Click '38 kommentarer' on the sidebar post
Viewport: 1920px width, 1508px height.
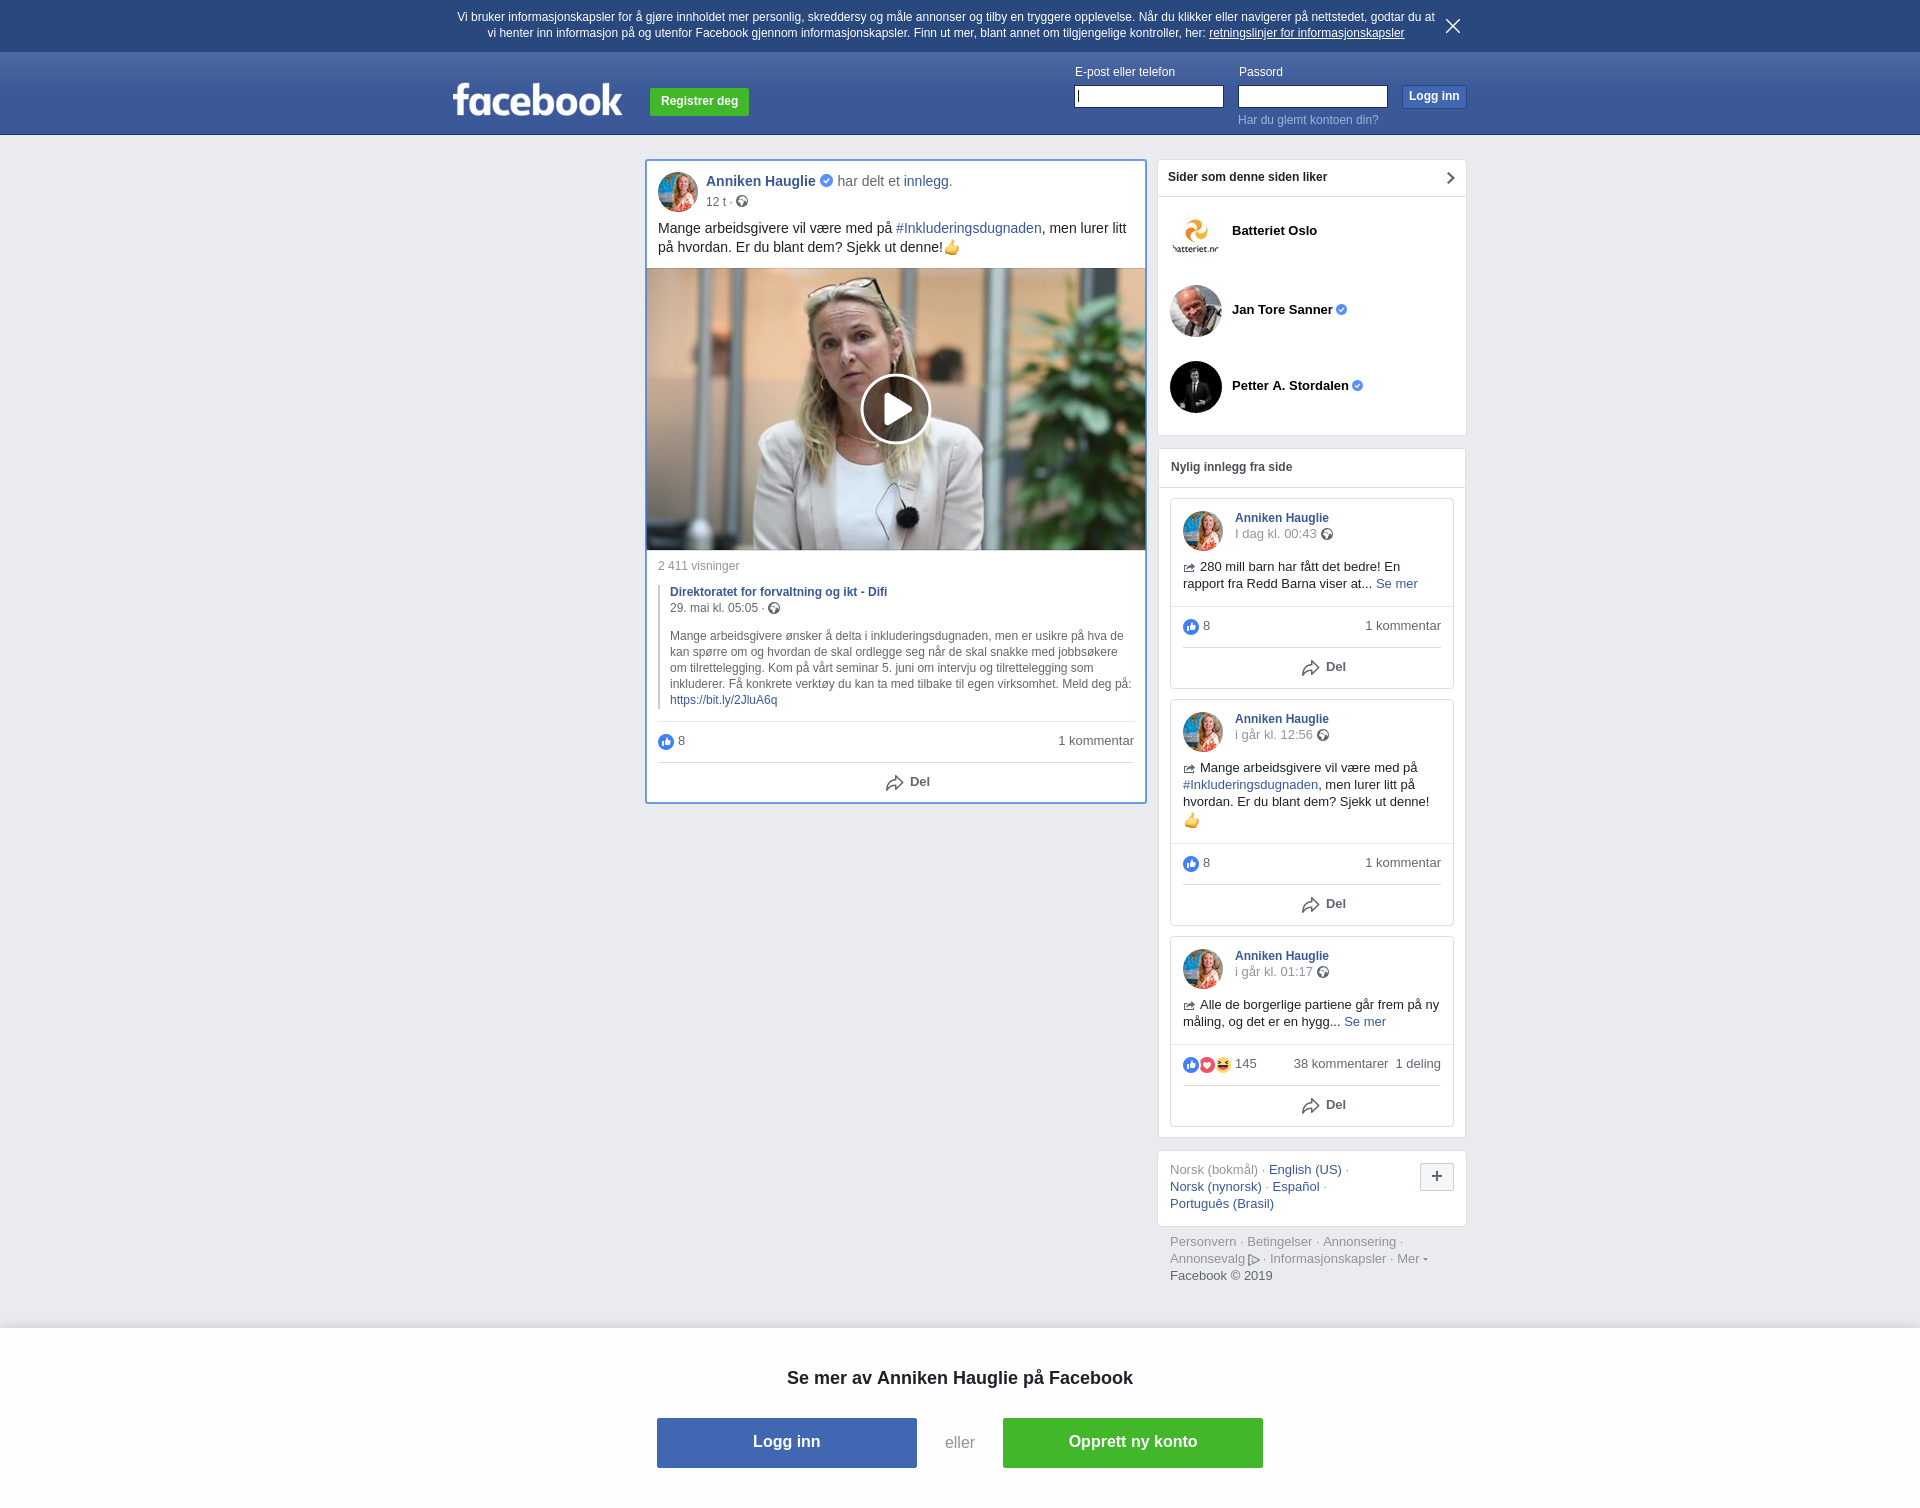tap(1340, 1064)
